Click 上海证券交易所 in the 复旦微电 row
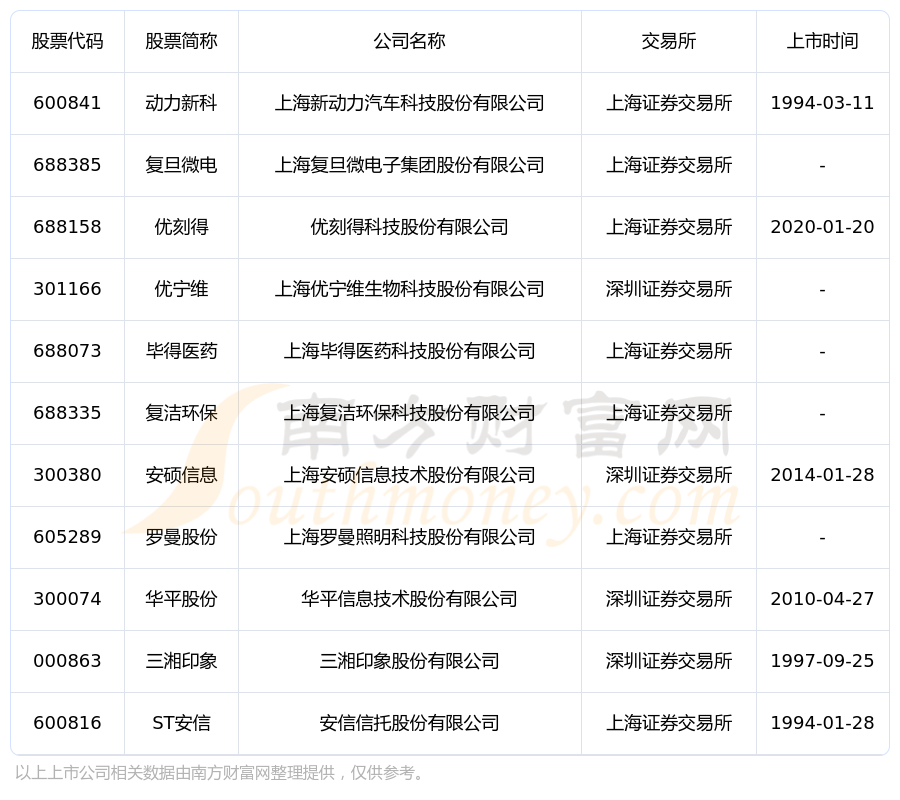 point(669,165)
